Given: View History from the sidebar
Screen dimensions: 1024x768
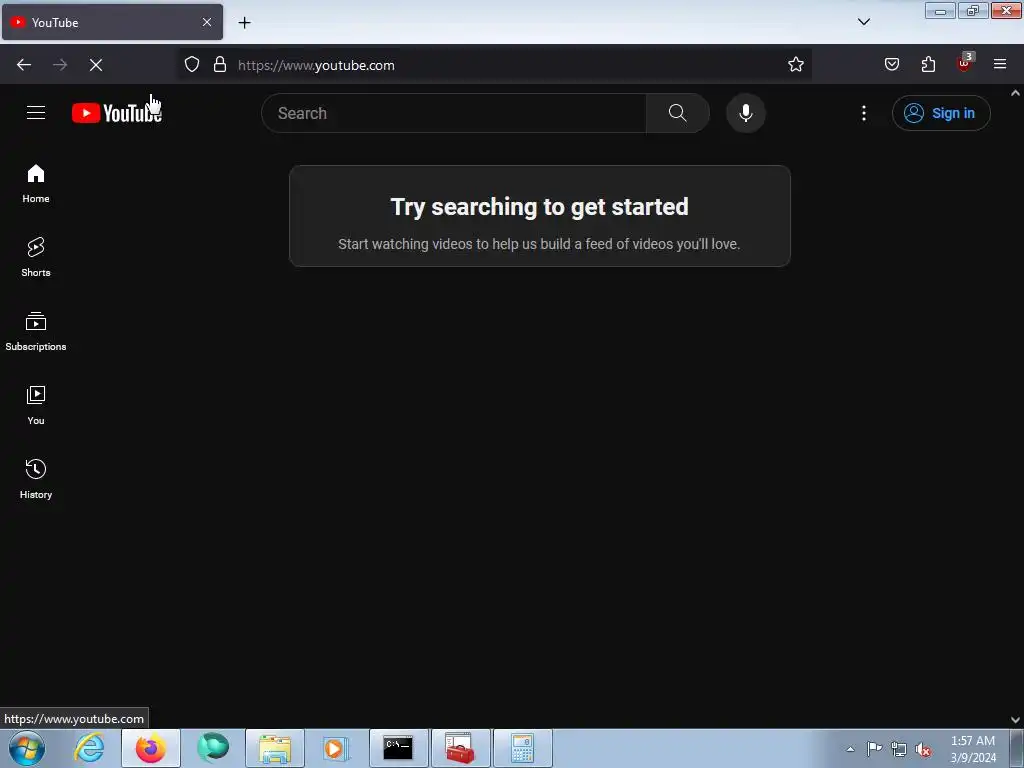Looking at the screenshot, I should click(36, 479).
